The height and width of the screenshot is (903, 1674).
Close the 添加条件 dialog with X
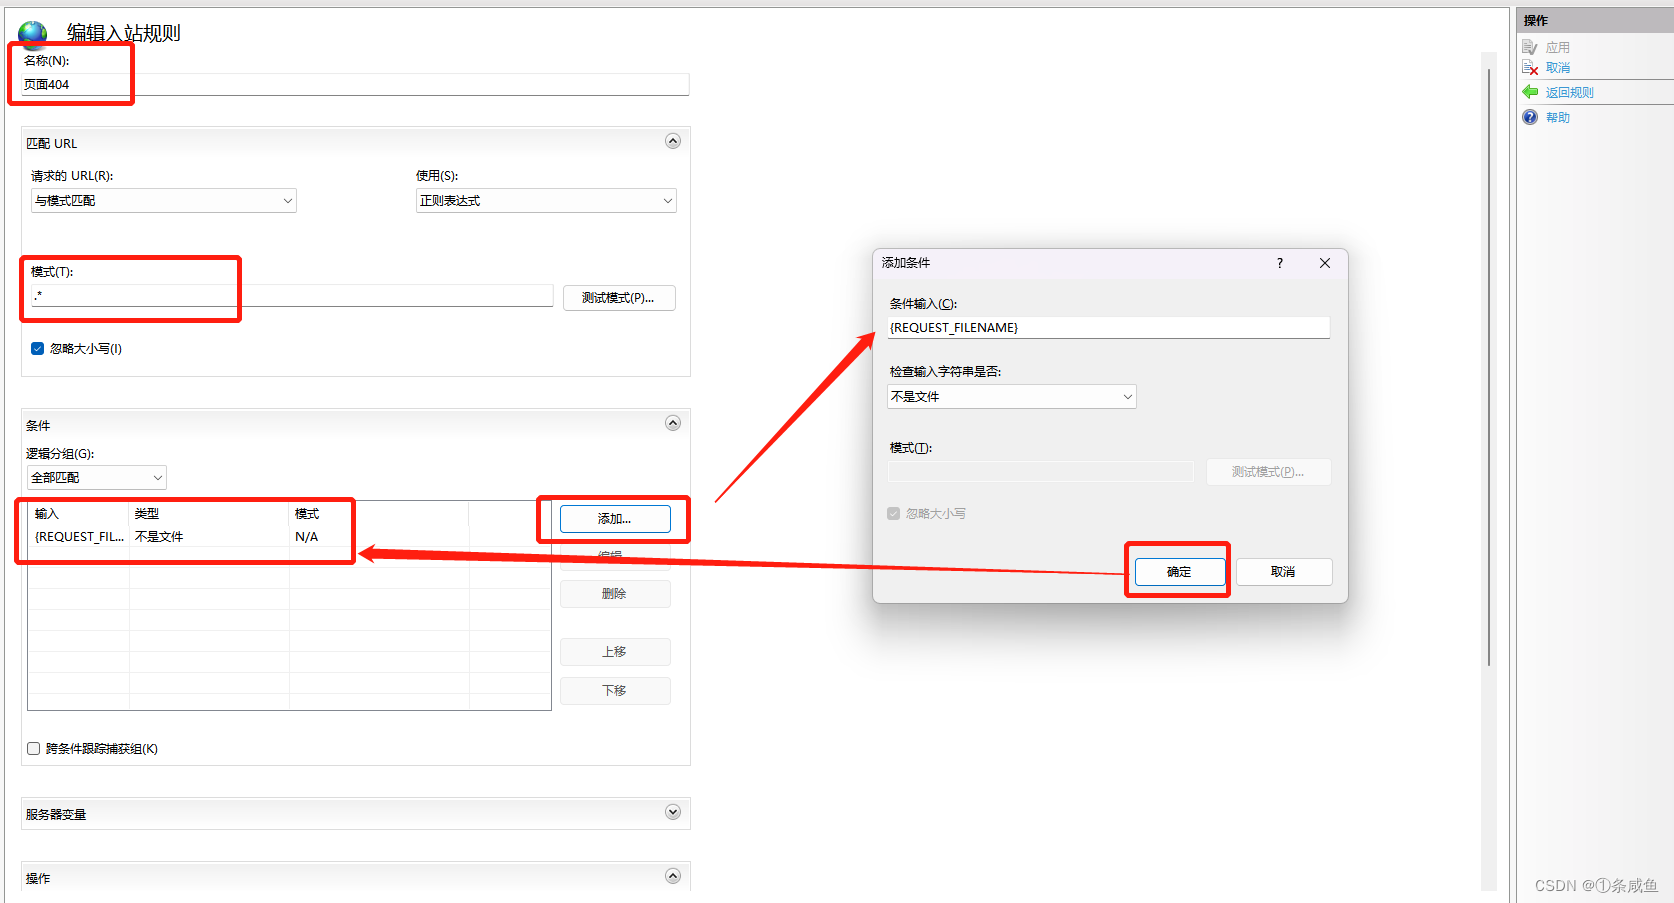(x=1325, y=263)
